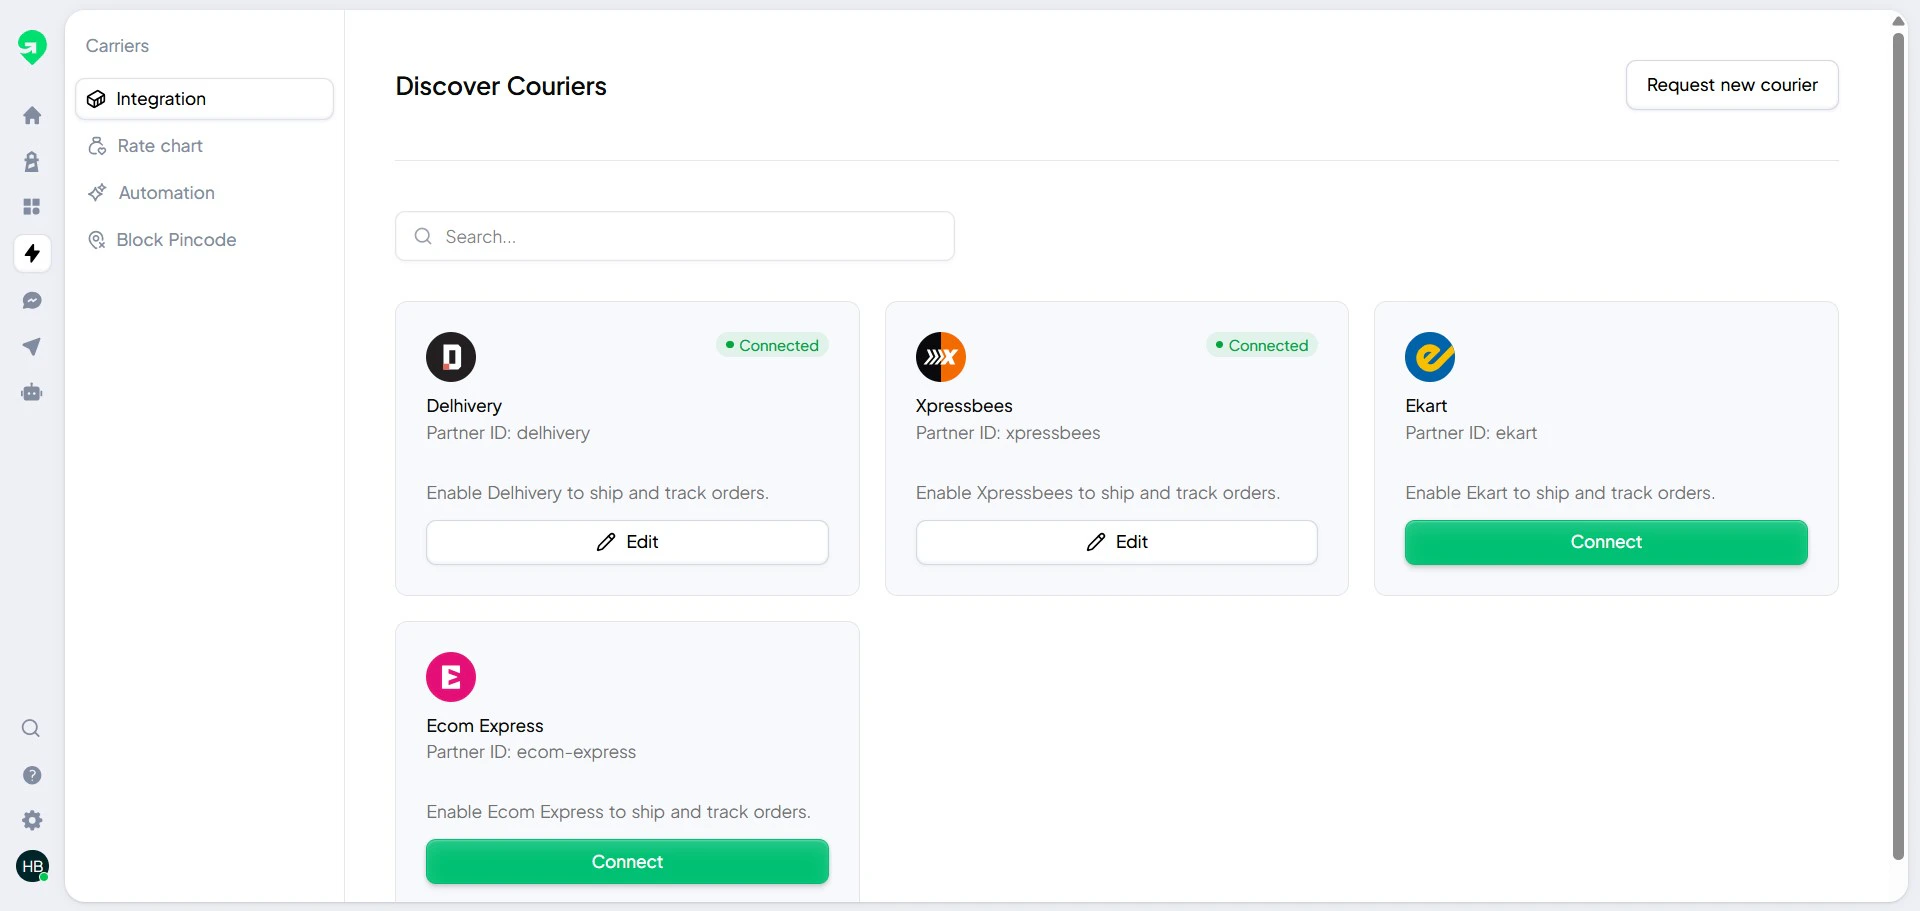Click 'Enable Ecom Express to ship' description
The width and height of the screenshot is (1920, 911).
click(618, 812)
